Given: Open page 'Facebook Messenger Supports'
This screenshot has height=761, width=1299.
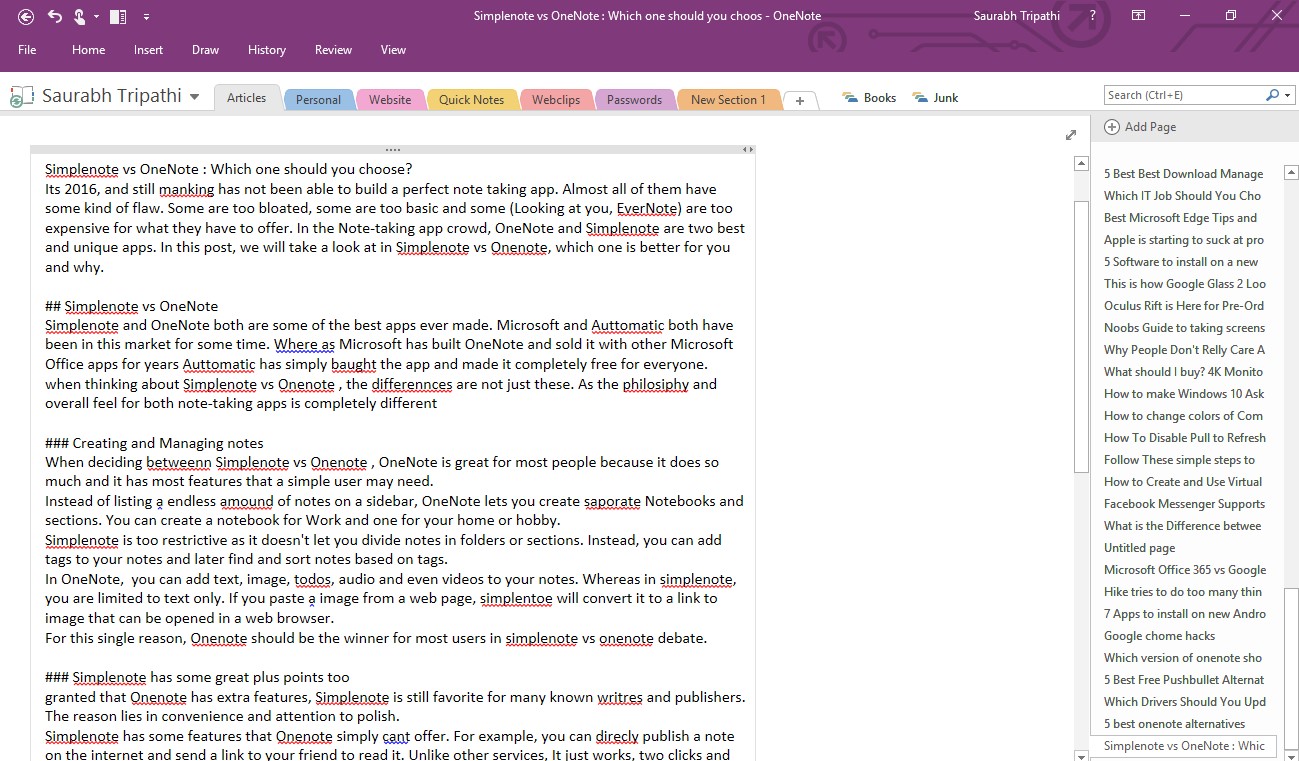Looking at the screenshot, I should click(x=1186, y=504).
